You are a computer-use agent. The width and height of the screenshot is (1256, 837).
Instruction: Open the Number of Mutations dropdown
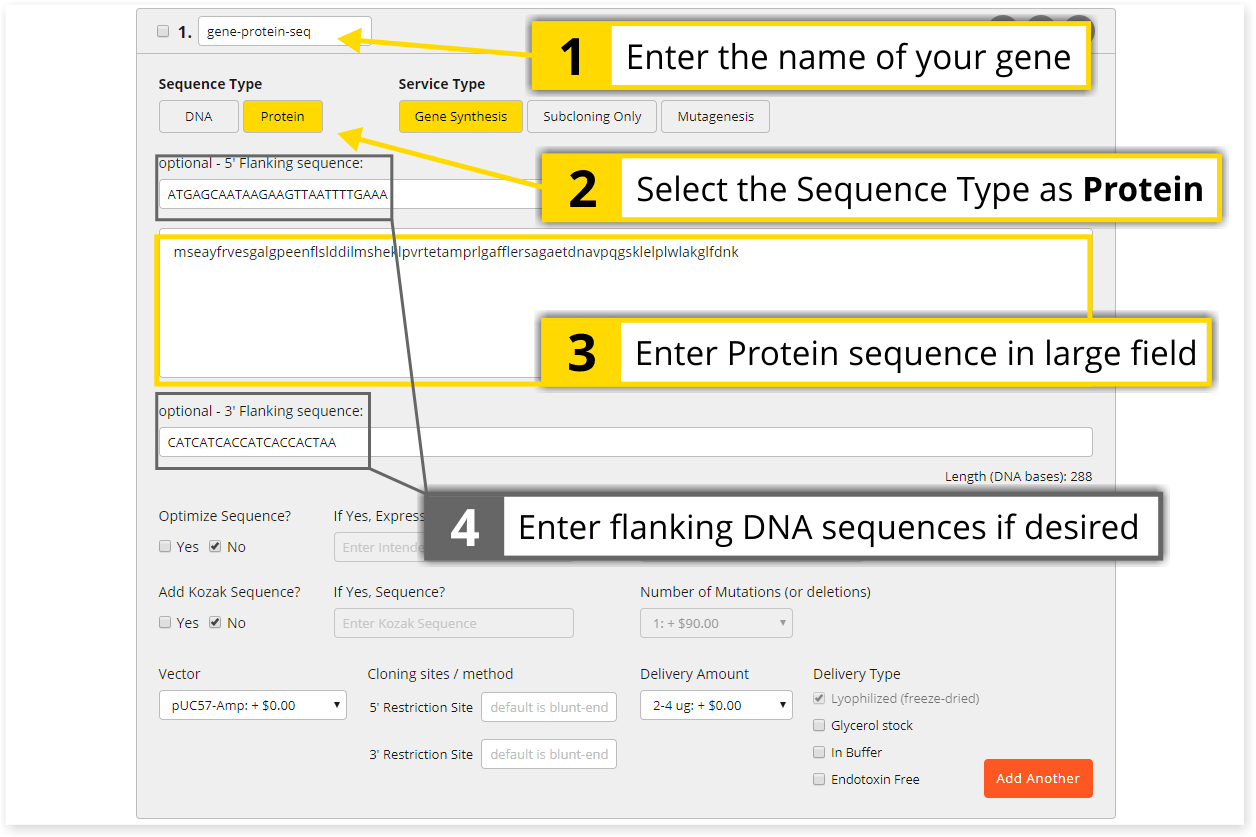[716, 623]
